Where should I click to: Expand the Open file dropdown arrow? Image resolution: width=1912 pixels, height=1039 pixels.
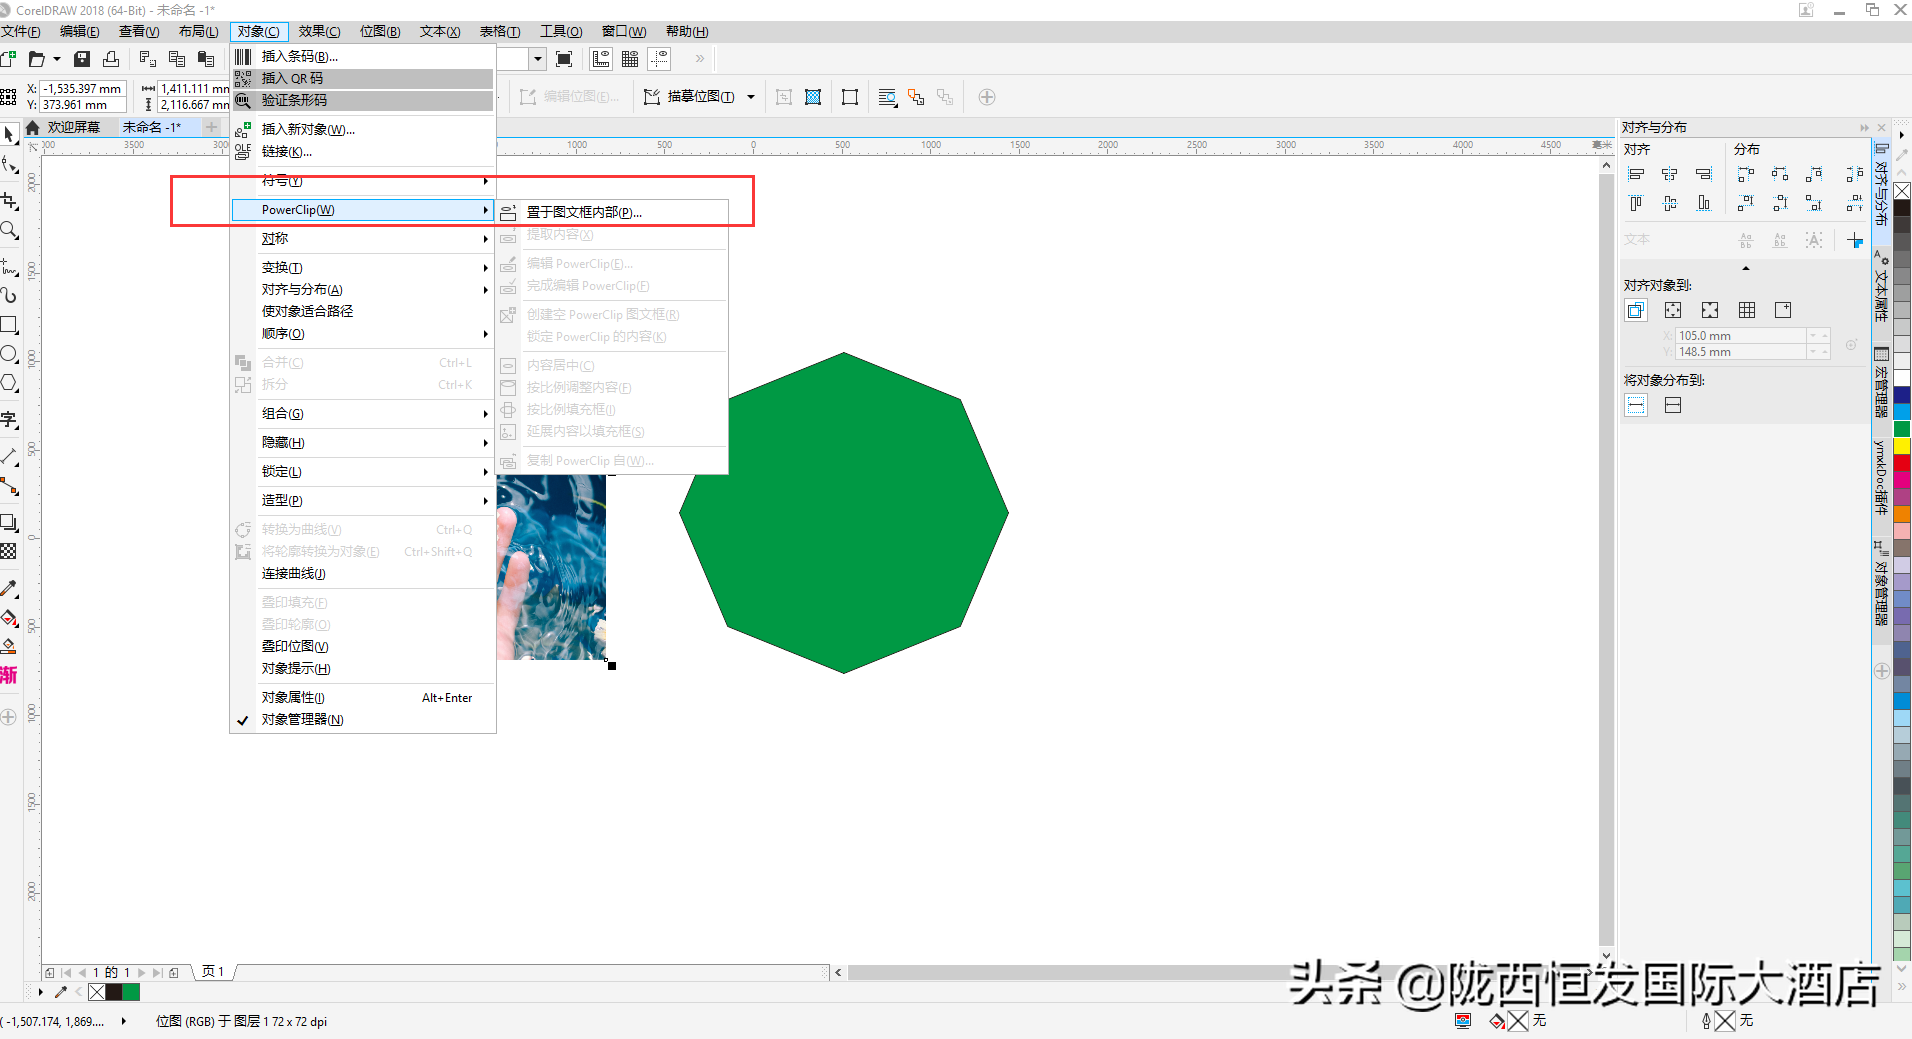point(57,59)
